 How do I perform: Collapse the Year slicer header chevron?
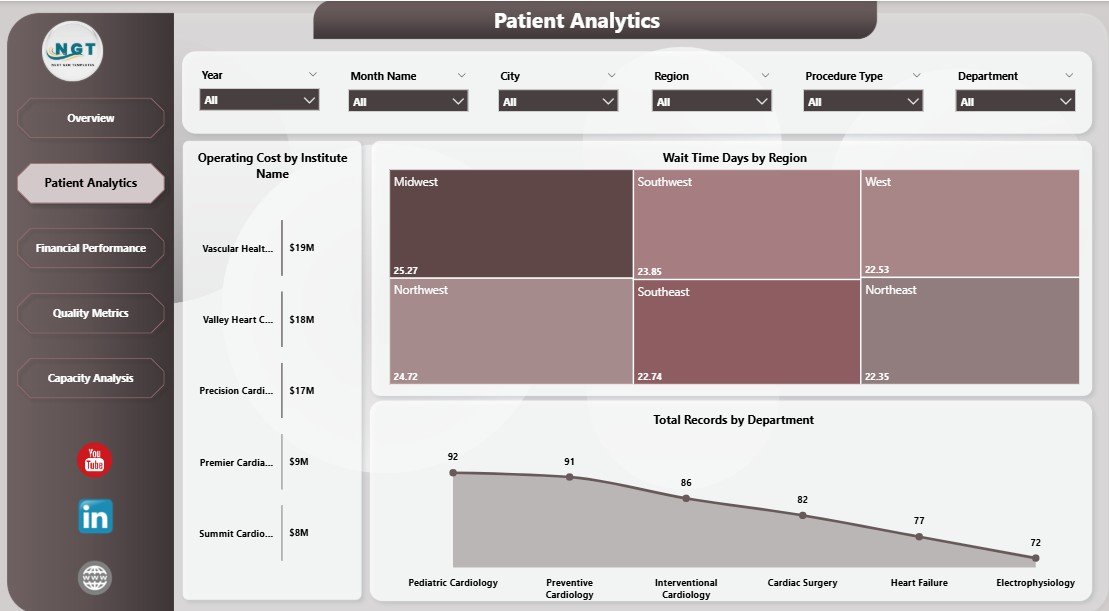click(314, 74)
